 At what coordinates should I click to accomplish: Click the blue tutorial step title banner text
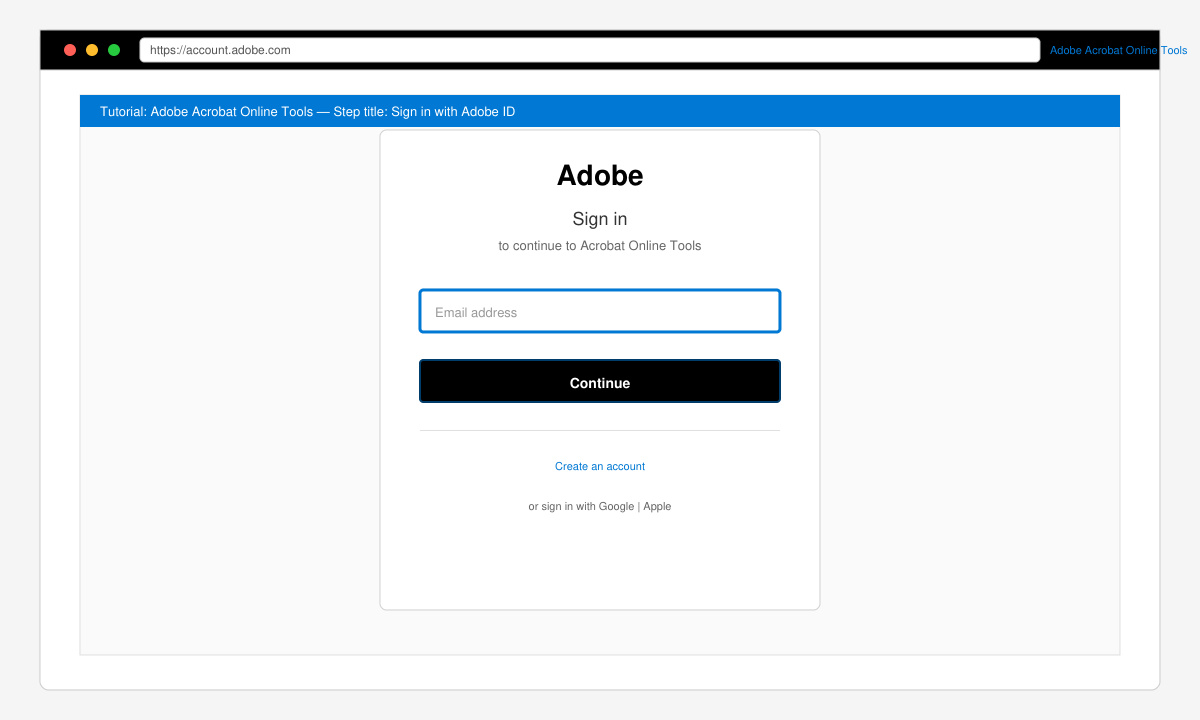(x=308, y=111)
